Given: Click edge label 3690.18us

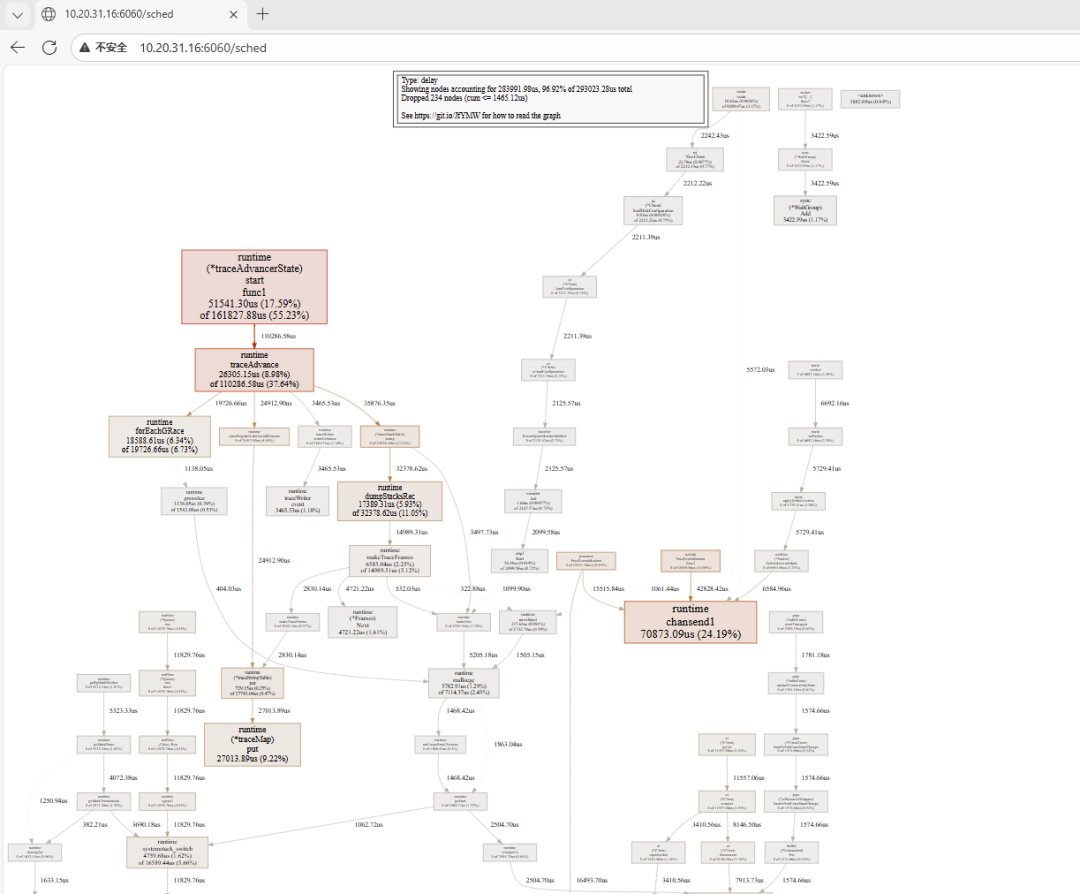Looking at the screenshot, I should coord(146,824).
